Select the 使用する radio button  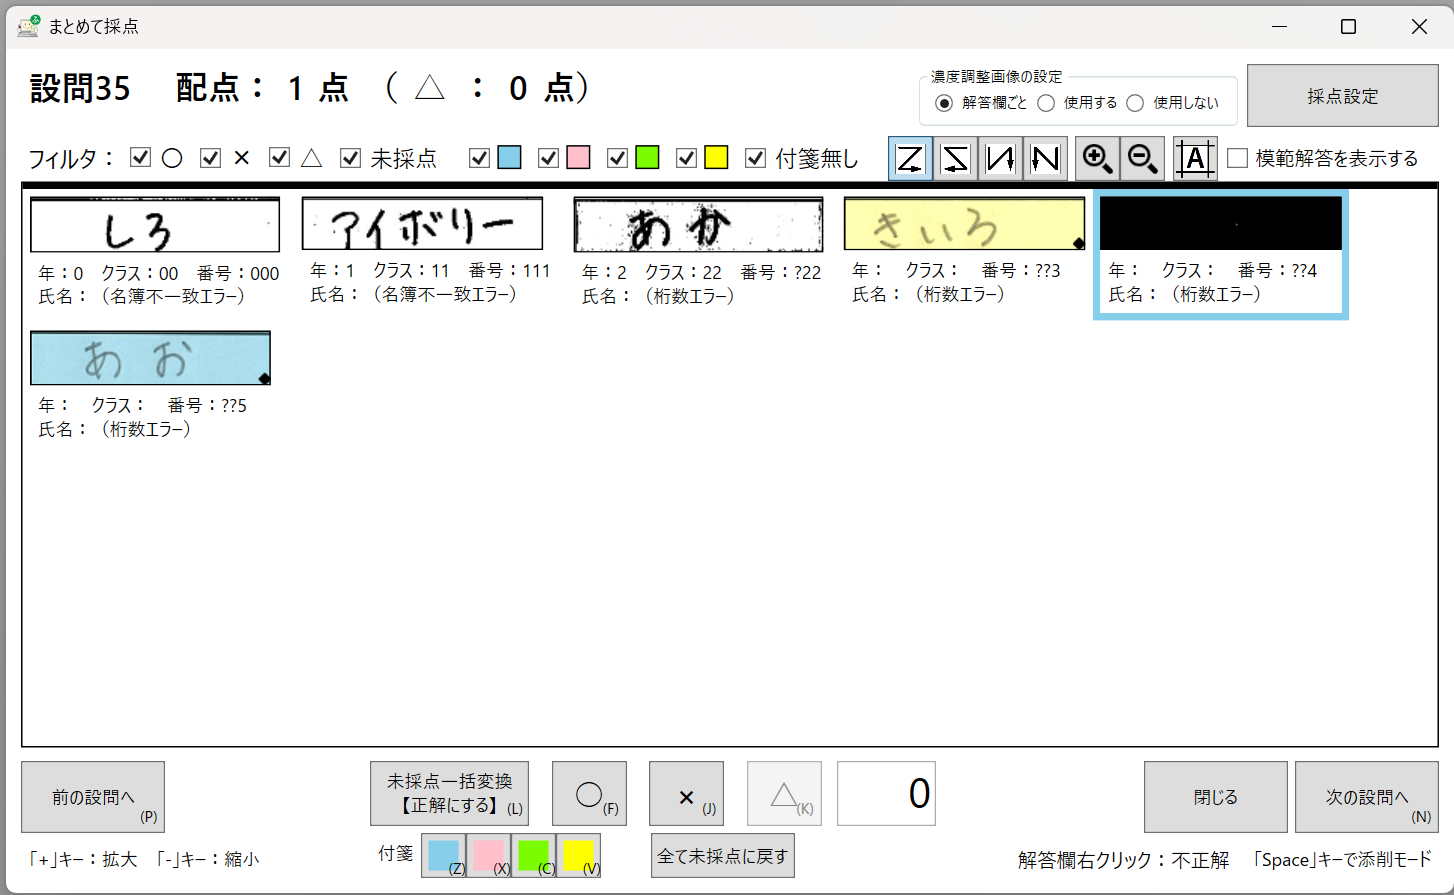(x=1046, y=103)
